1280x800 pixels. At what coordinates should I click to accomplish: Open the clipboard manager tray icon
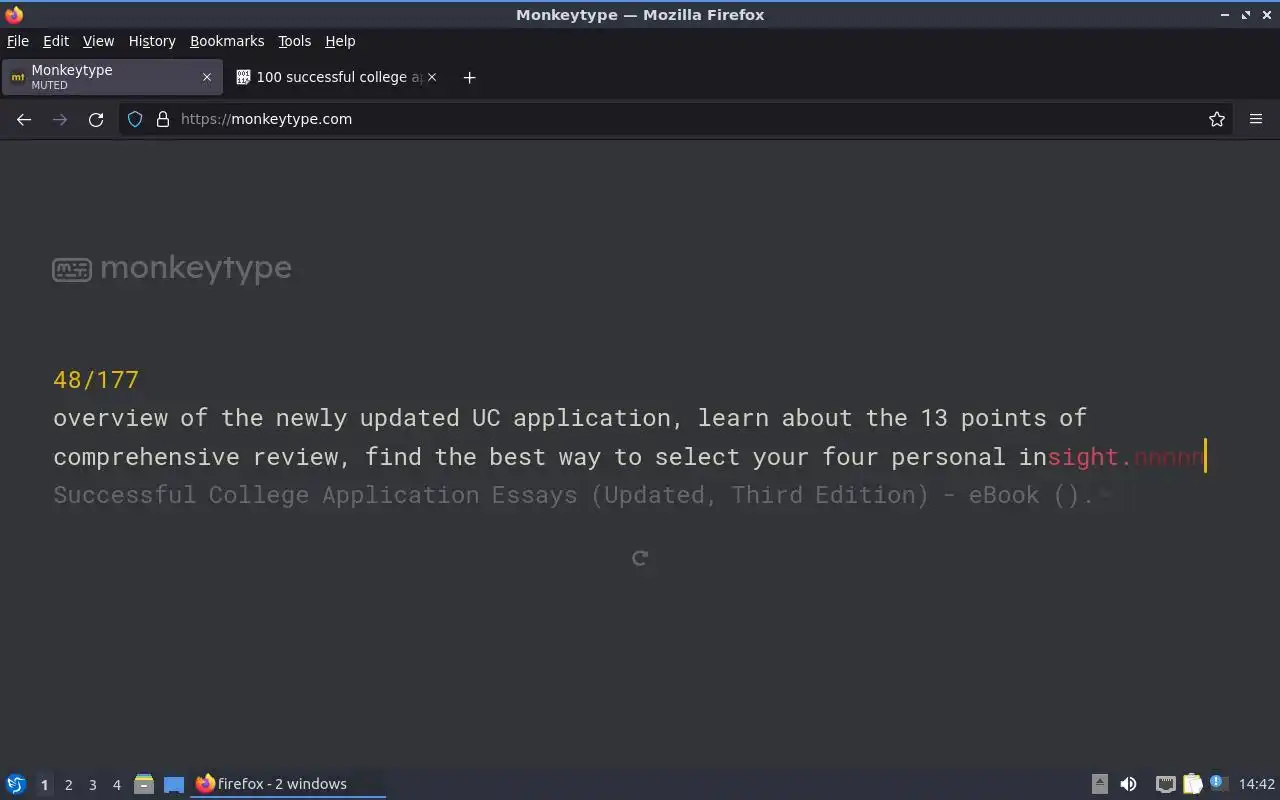[1192, 784]
